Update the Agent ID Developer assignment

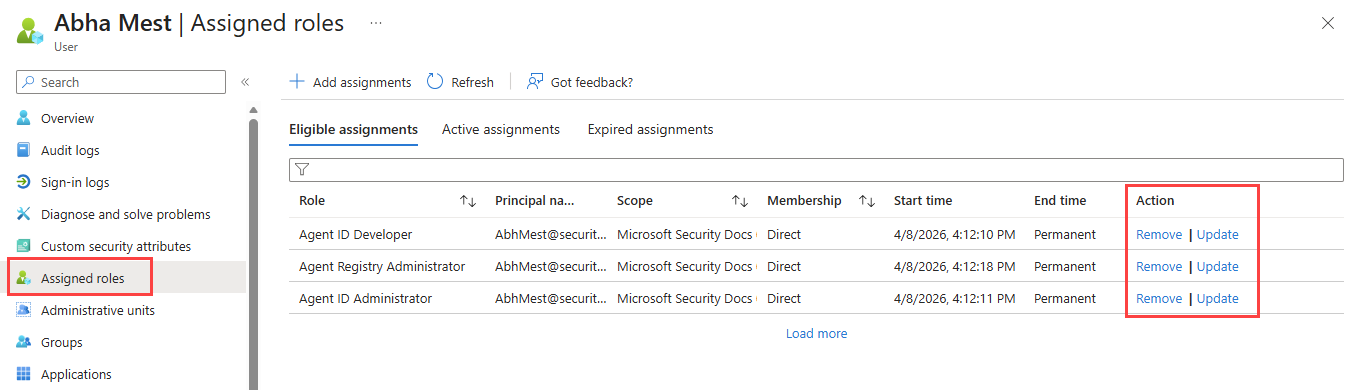click(x=1217, y=235)
